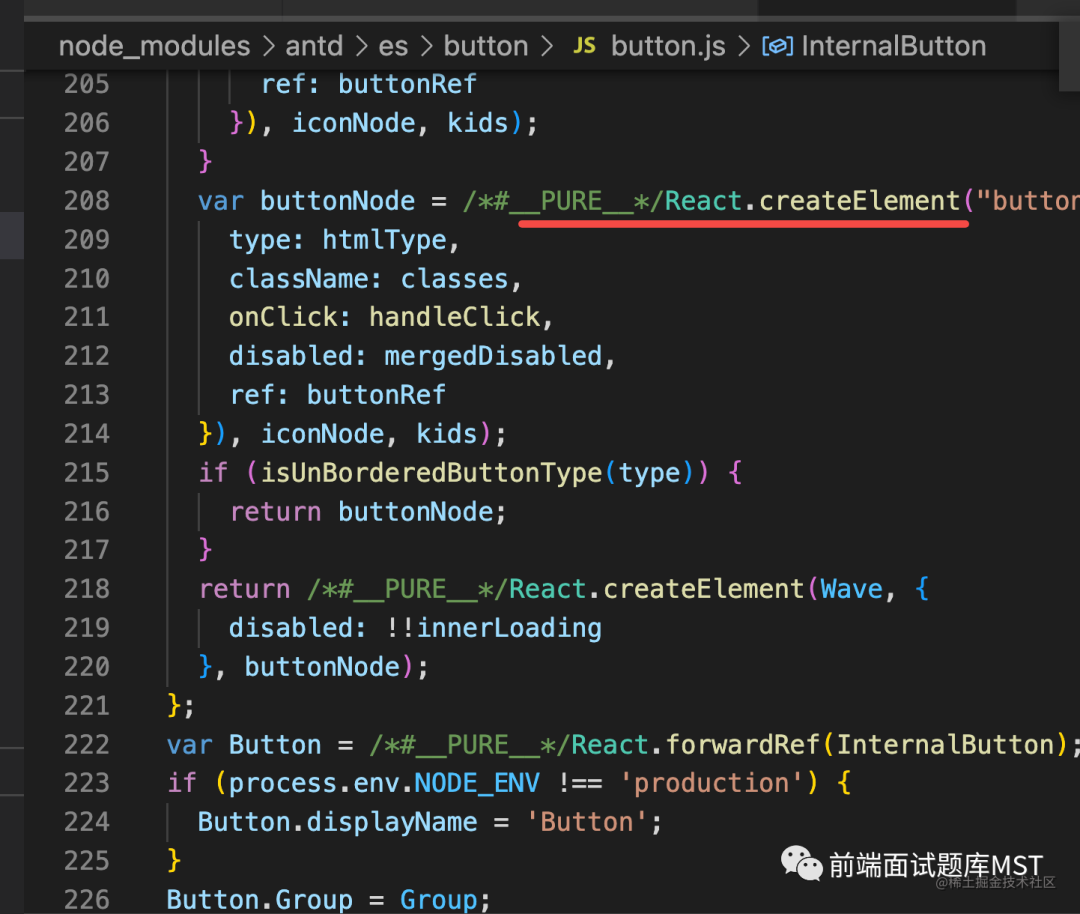Click the closing brace on line 207
This screenshot has height=914, width=1080.
point(205,162)
